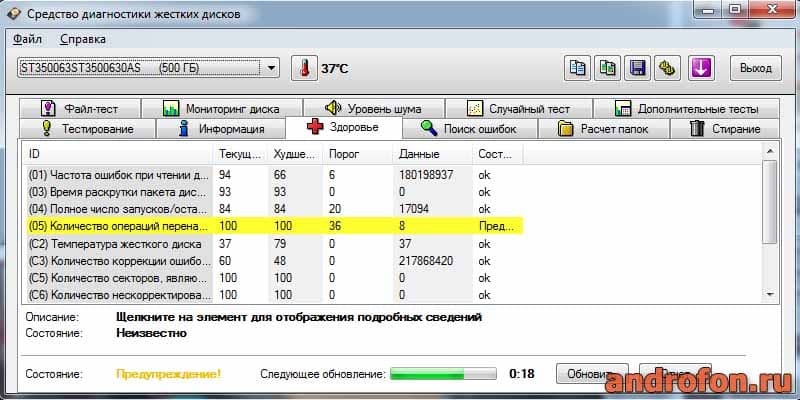This screenshot has width=800, height=400.
Task: Click the next update progress bar
Action: [x=443, y=374]
